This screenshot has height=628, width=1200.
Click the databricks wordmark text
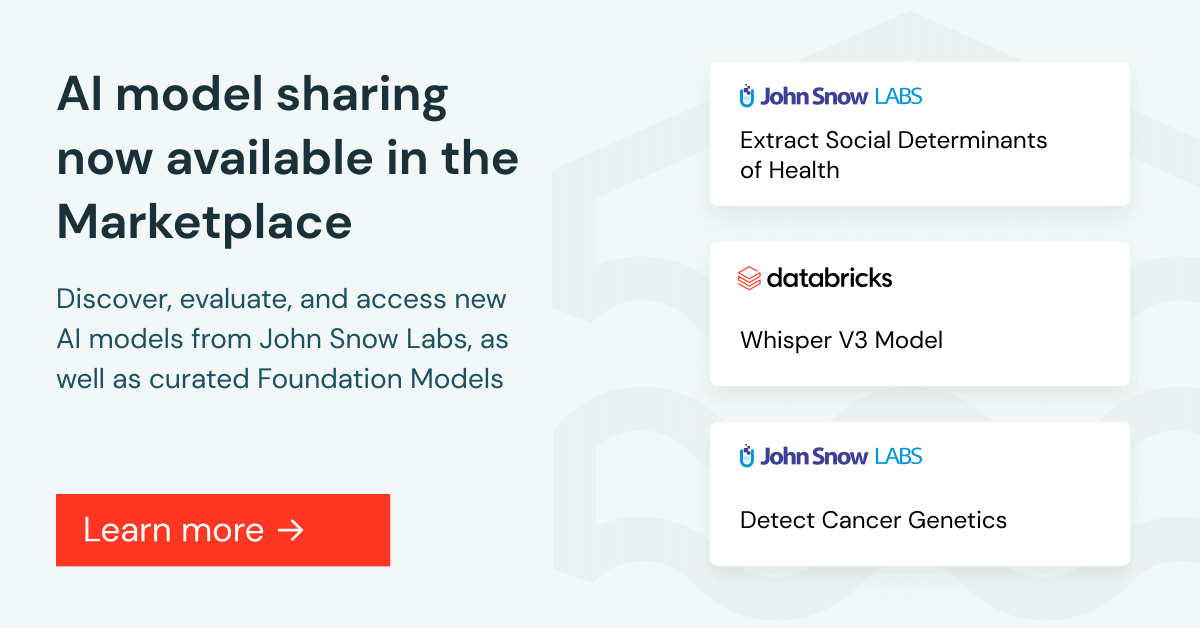(x=829, y=277)
